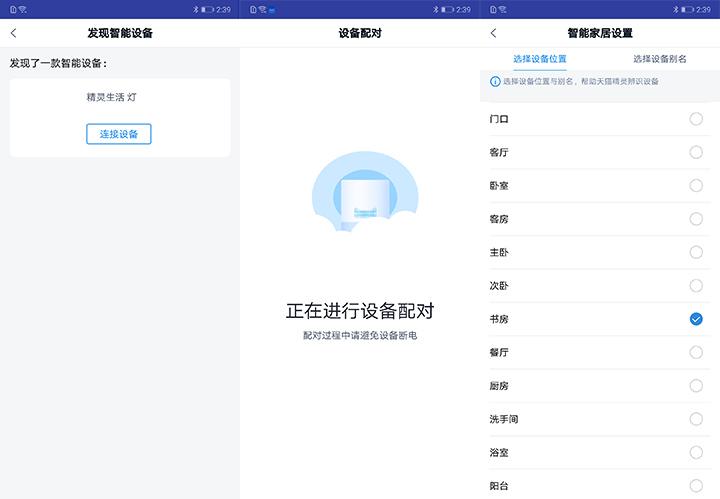The height and width of the screenshot is (499, 720).
Task: Select the 卧室 radio button
Action: 696,185
